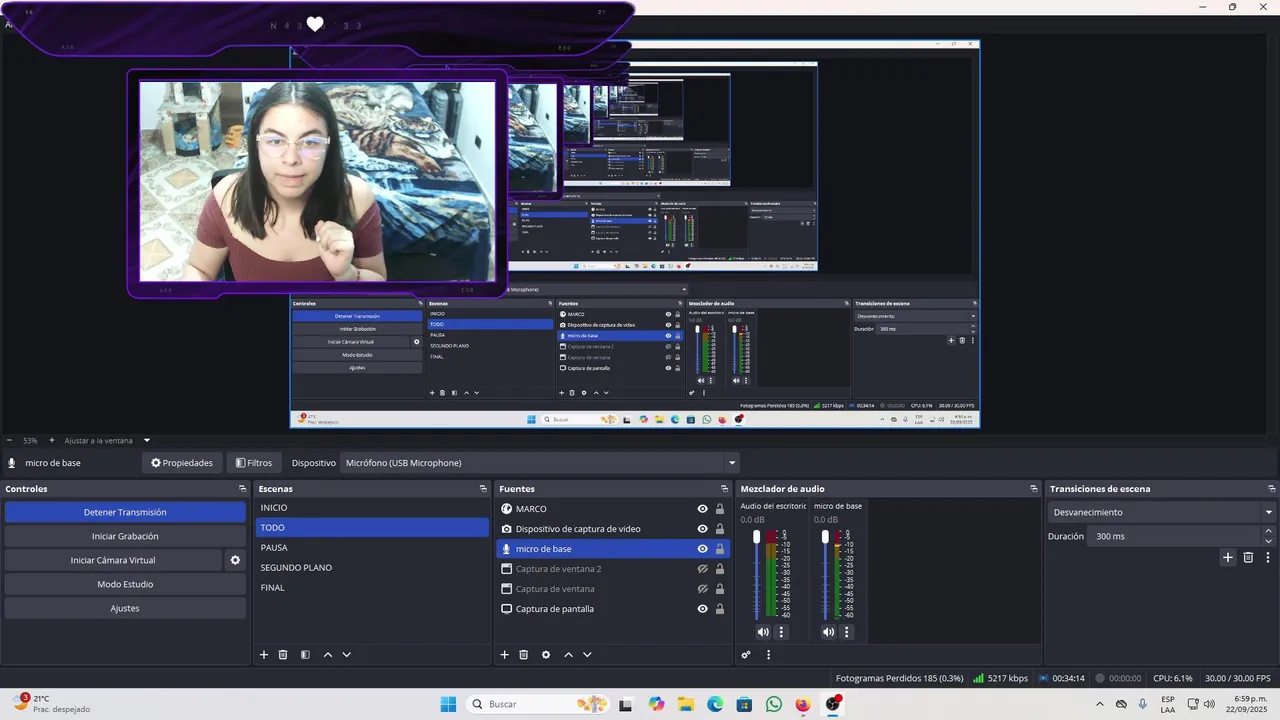Move source up in Fuentes panel
This screenshot has height=720, width=1280.
click(568, 655)
